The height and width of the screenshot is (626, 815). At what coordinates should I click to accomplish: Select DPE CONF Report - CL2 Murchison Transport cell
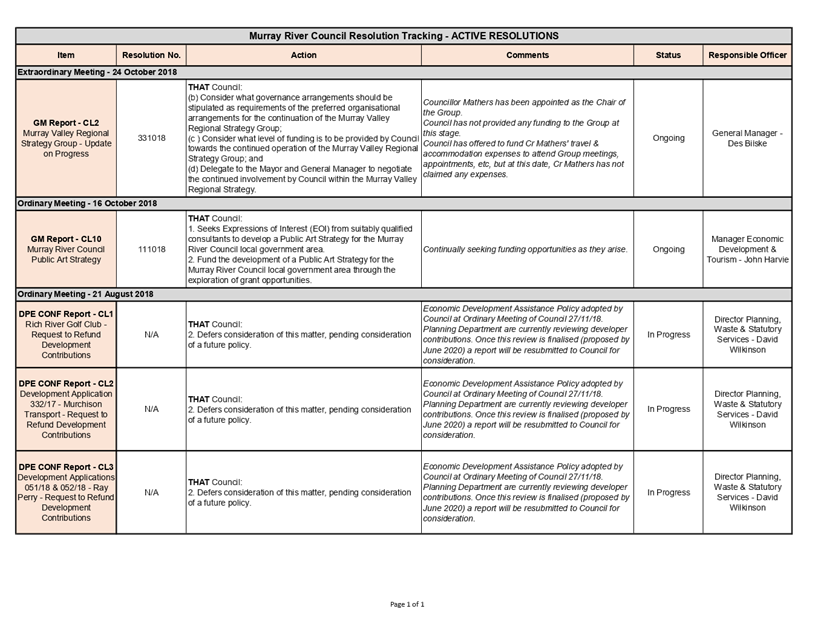click(66, 409)
